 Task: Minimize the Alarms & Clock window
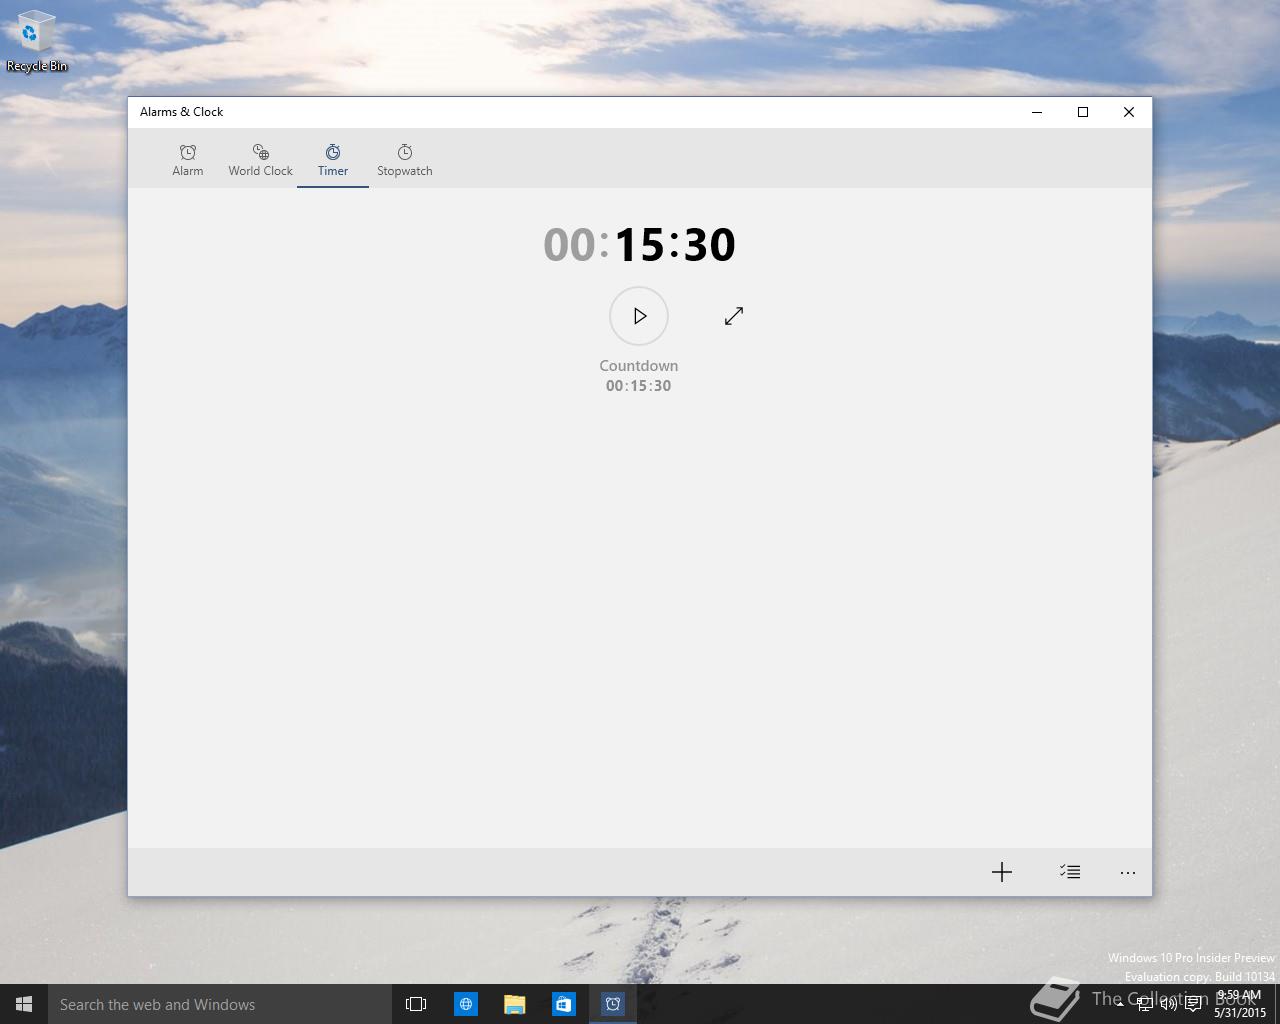1037,112
